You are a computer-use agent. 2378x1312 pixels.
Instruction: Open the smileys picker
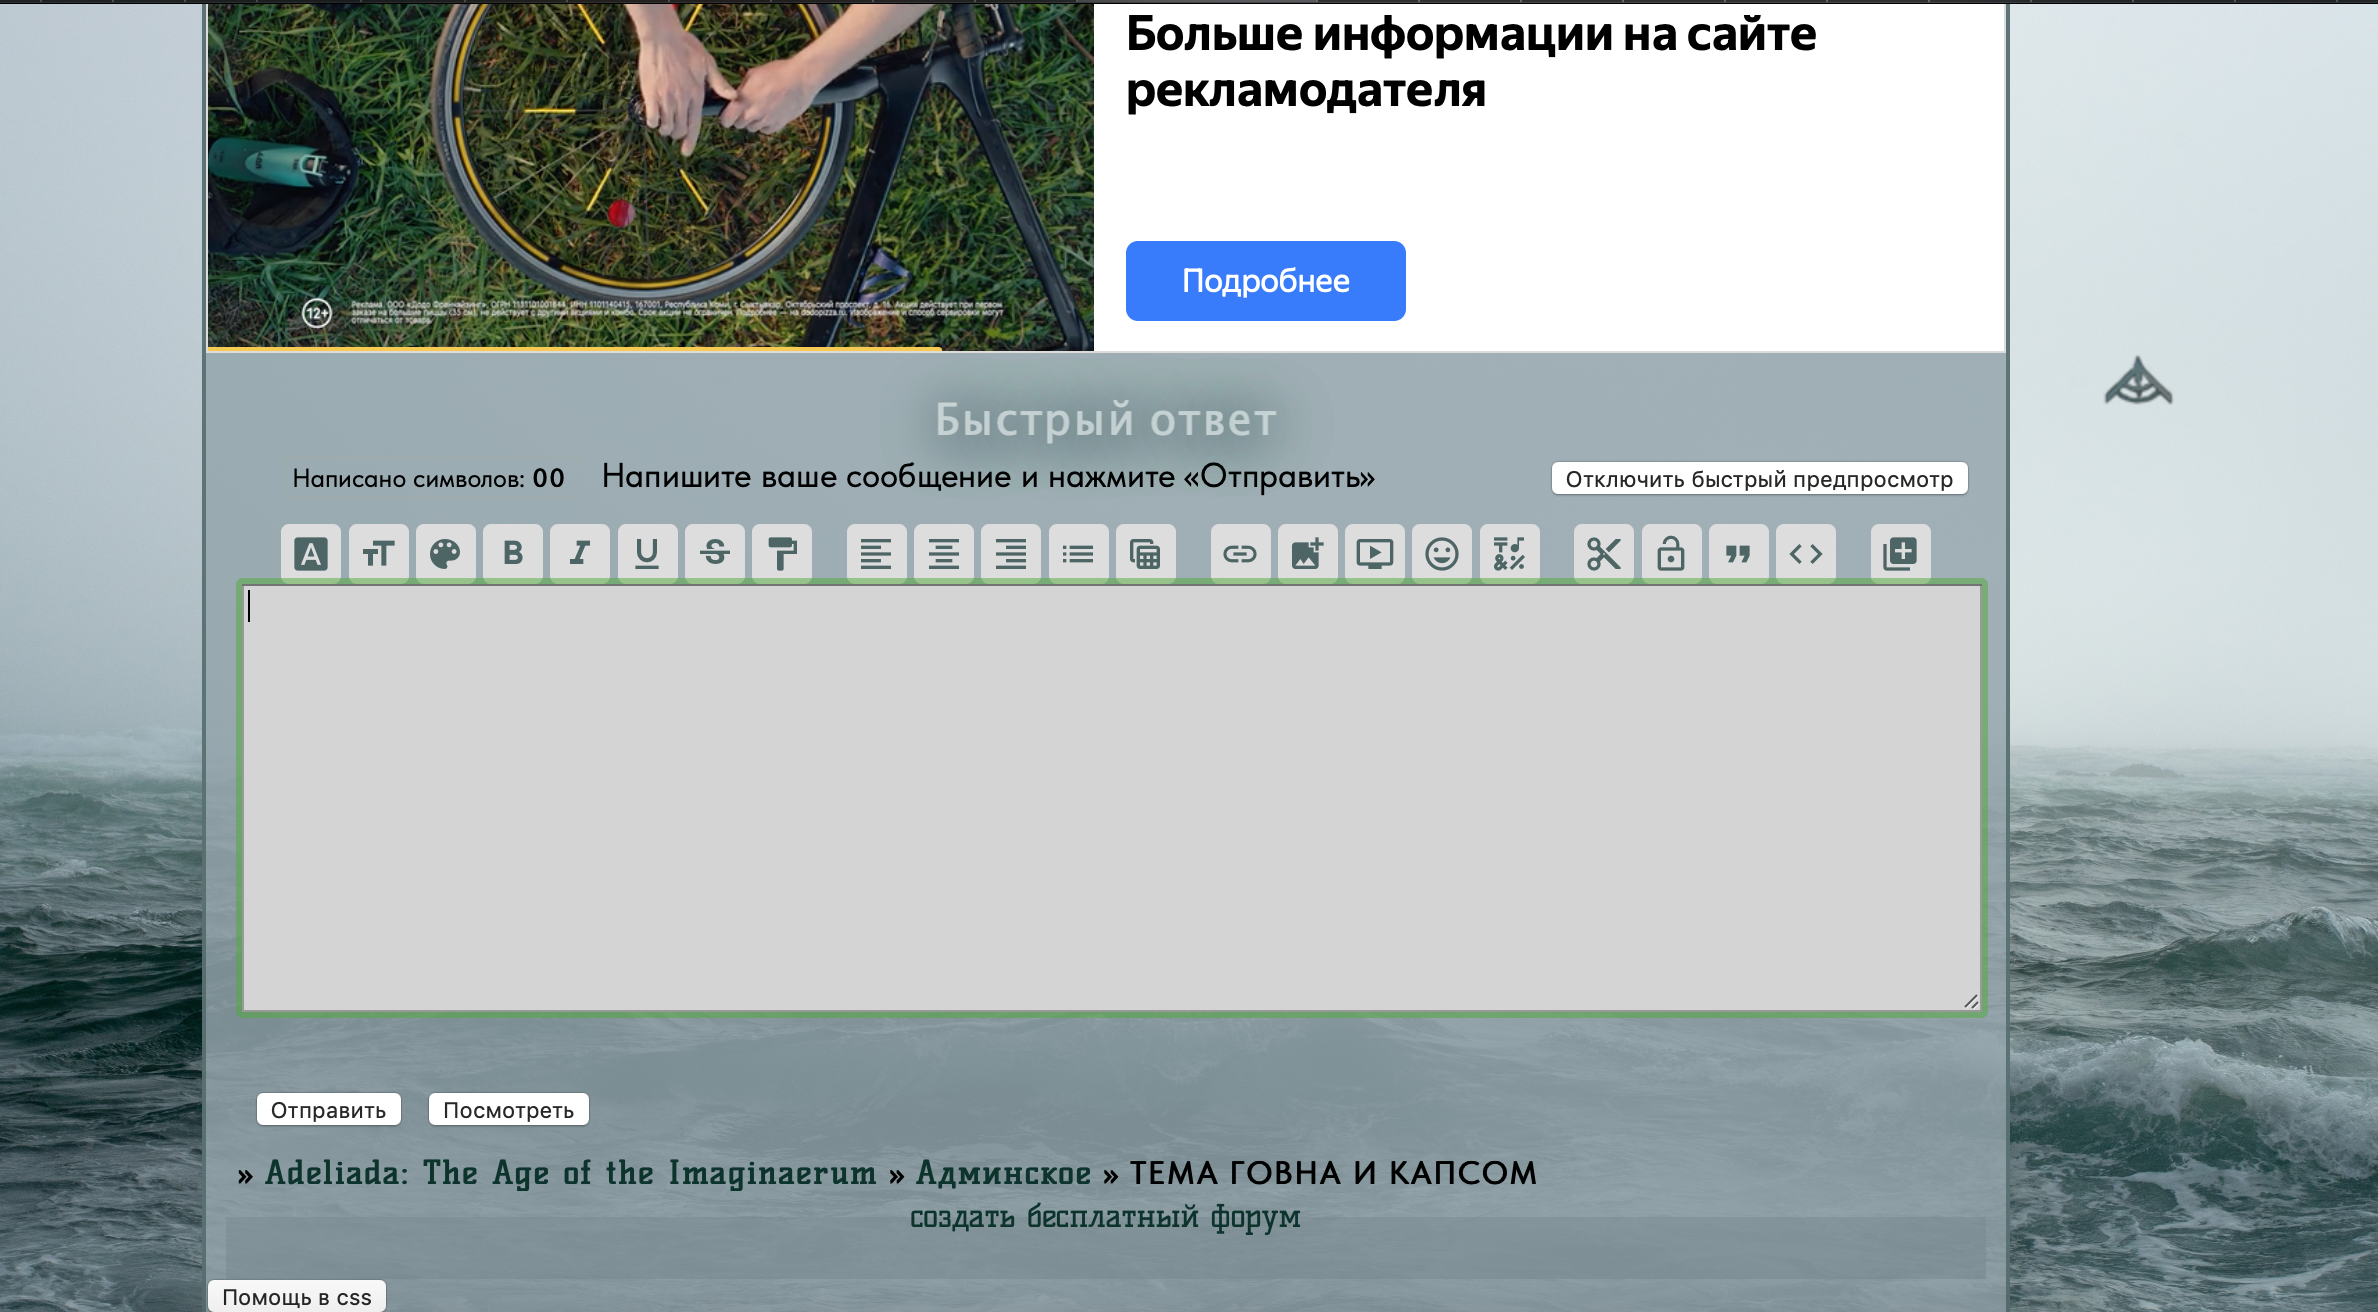1441,553
